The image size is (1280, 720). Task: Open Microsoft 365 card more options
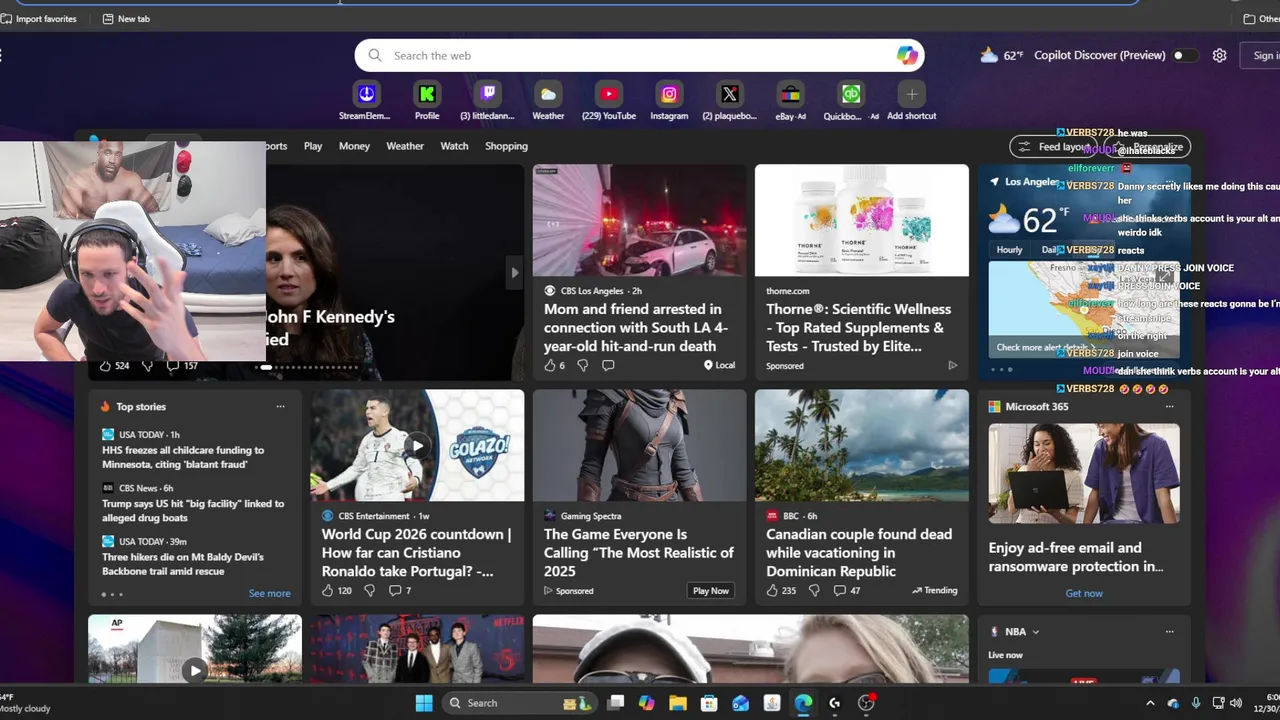[1169, 407]
